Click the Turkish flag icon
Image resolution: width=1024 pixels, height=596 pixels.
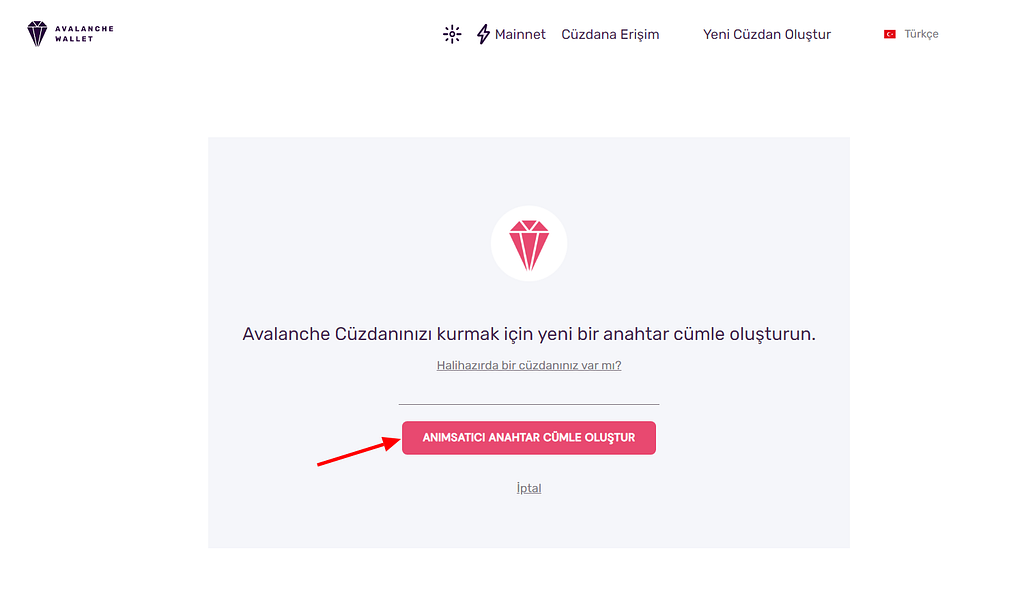click(x=889, y=34)
